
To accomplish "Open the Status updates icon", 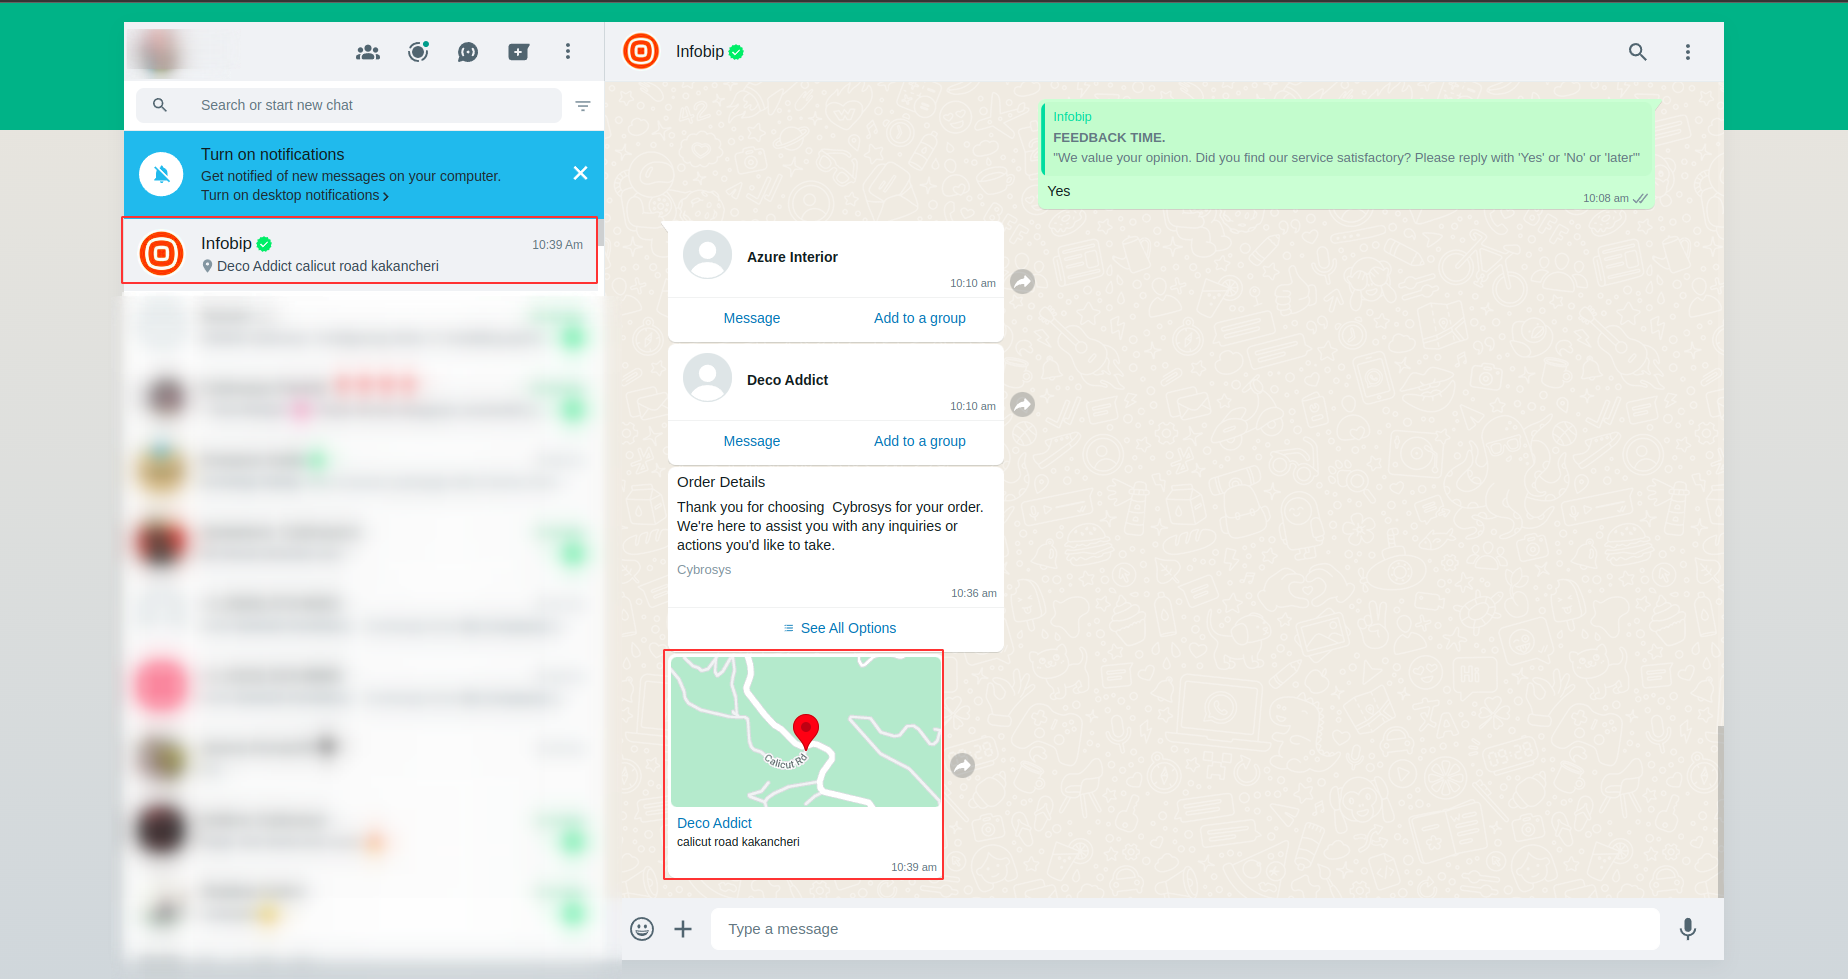I will [418, 52].
